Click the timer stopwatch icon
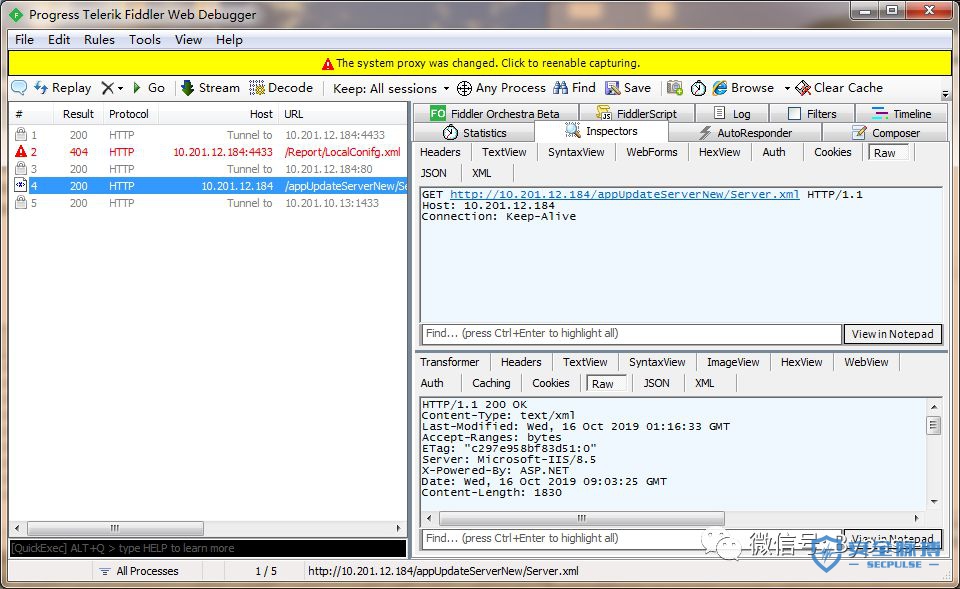The height and width of the screenshot is (589, 960). tap(698, 88)
